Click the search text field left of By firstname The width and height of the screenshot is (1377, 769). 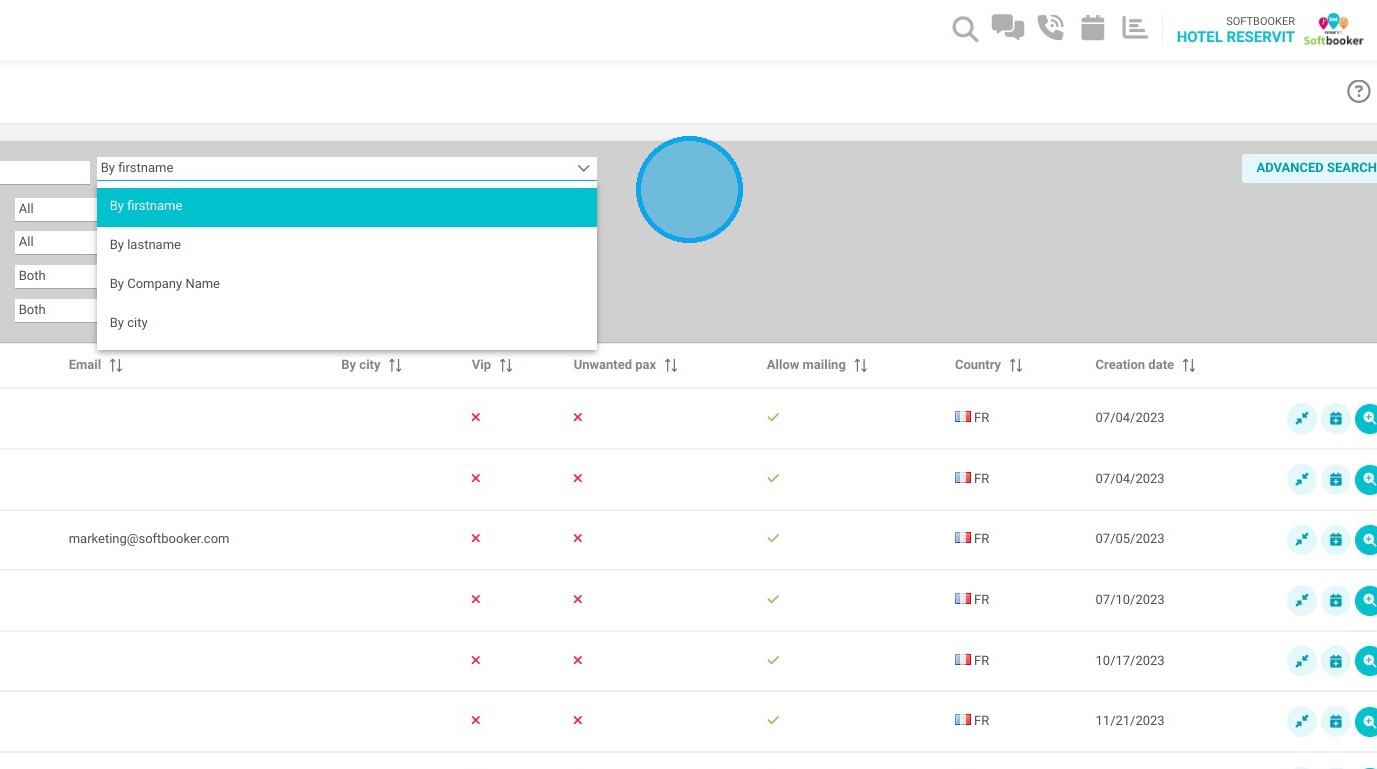click(x=45, y=172)
